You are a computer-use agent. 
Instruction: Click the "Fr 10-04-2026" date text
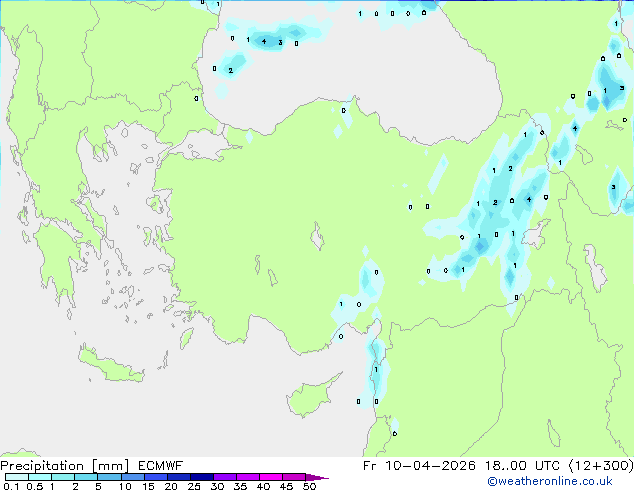pyautogui.click(x=419, y=466)
